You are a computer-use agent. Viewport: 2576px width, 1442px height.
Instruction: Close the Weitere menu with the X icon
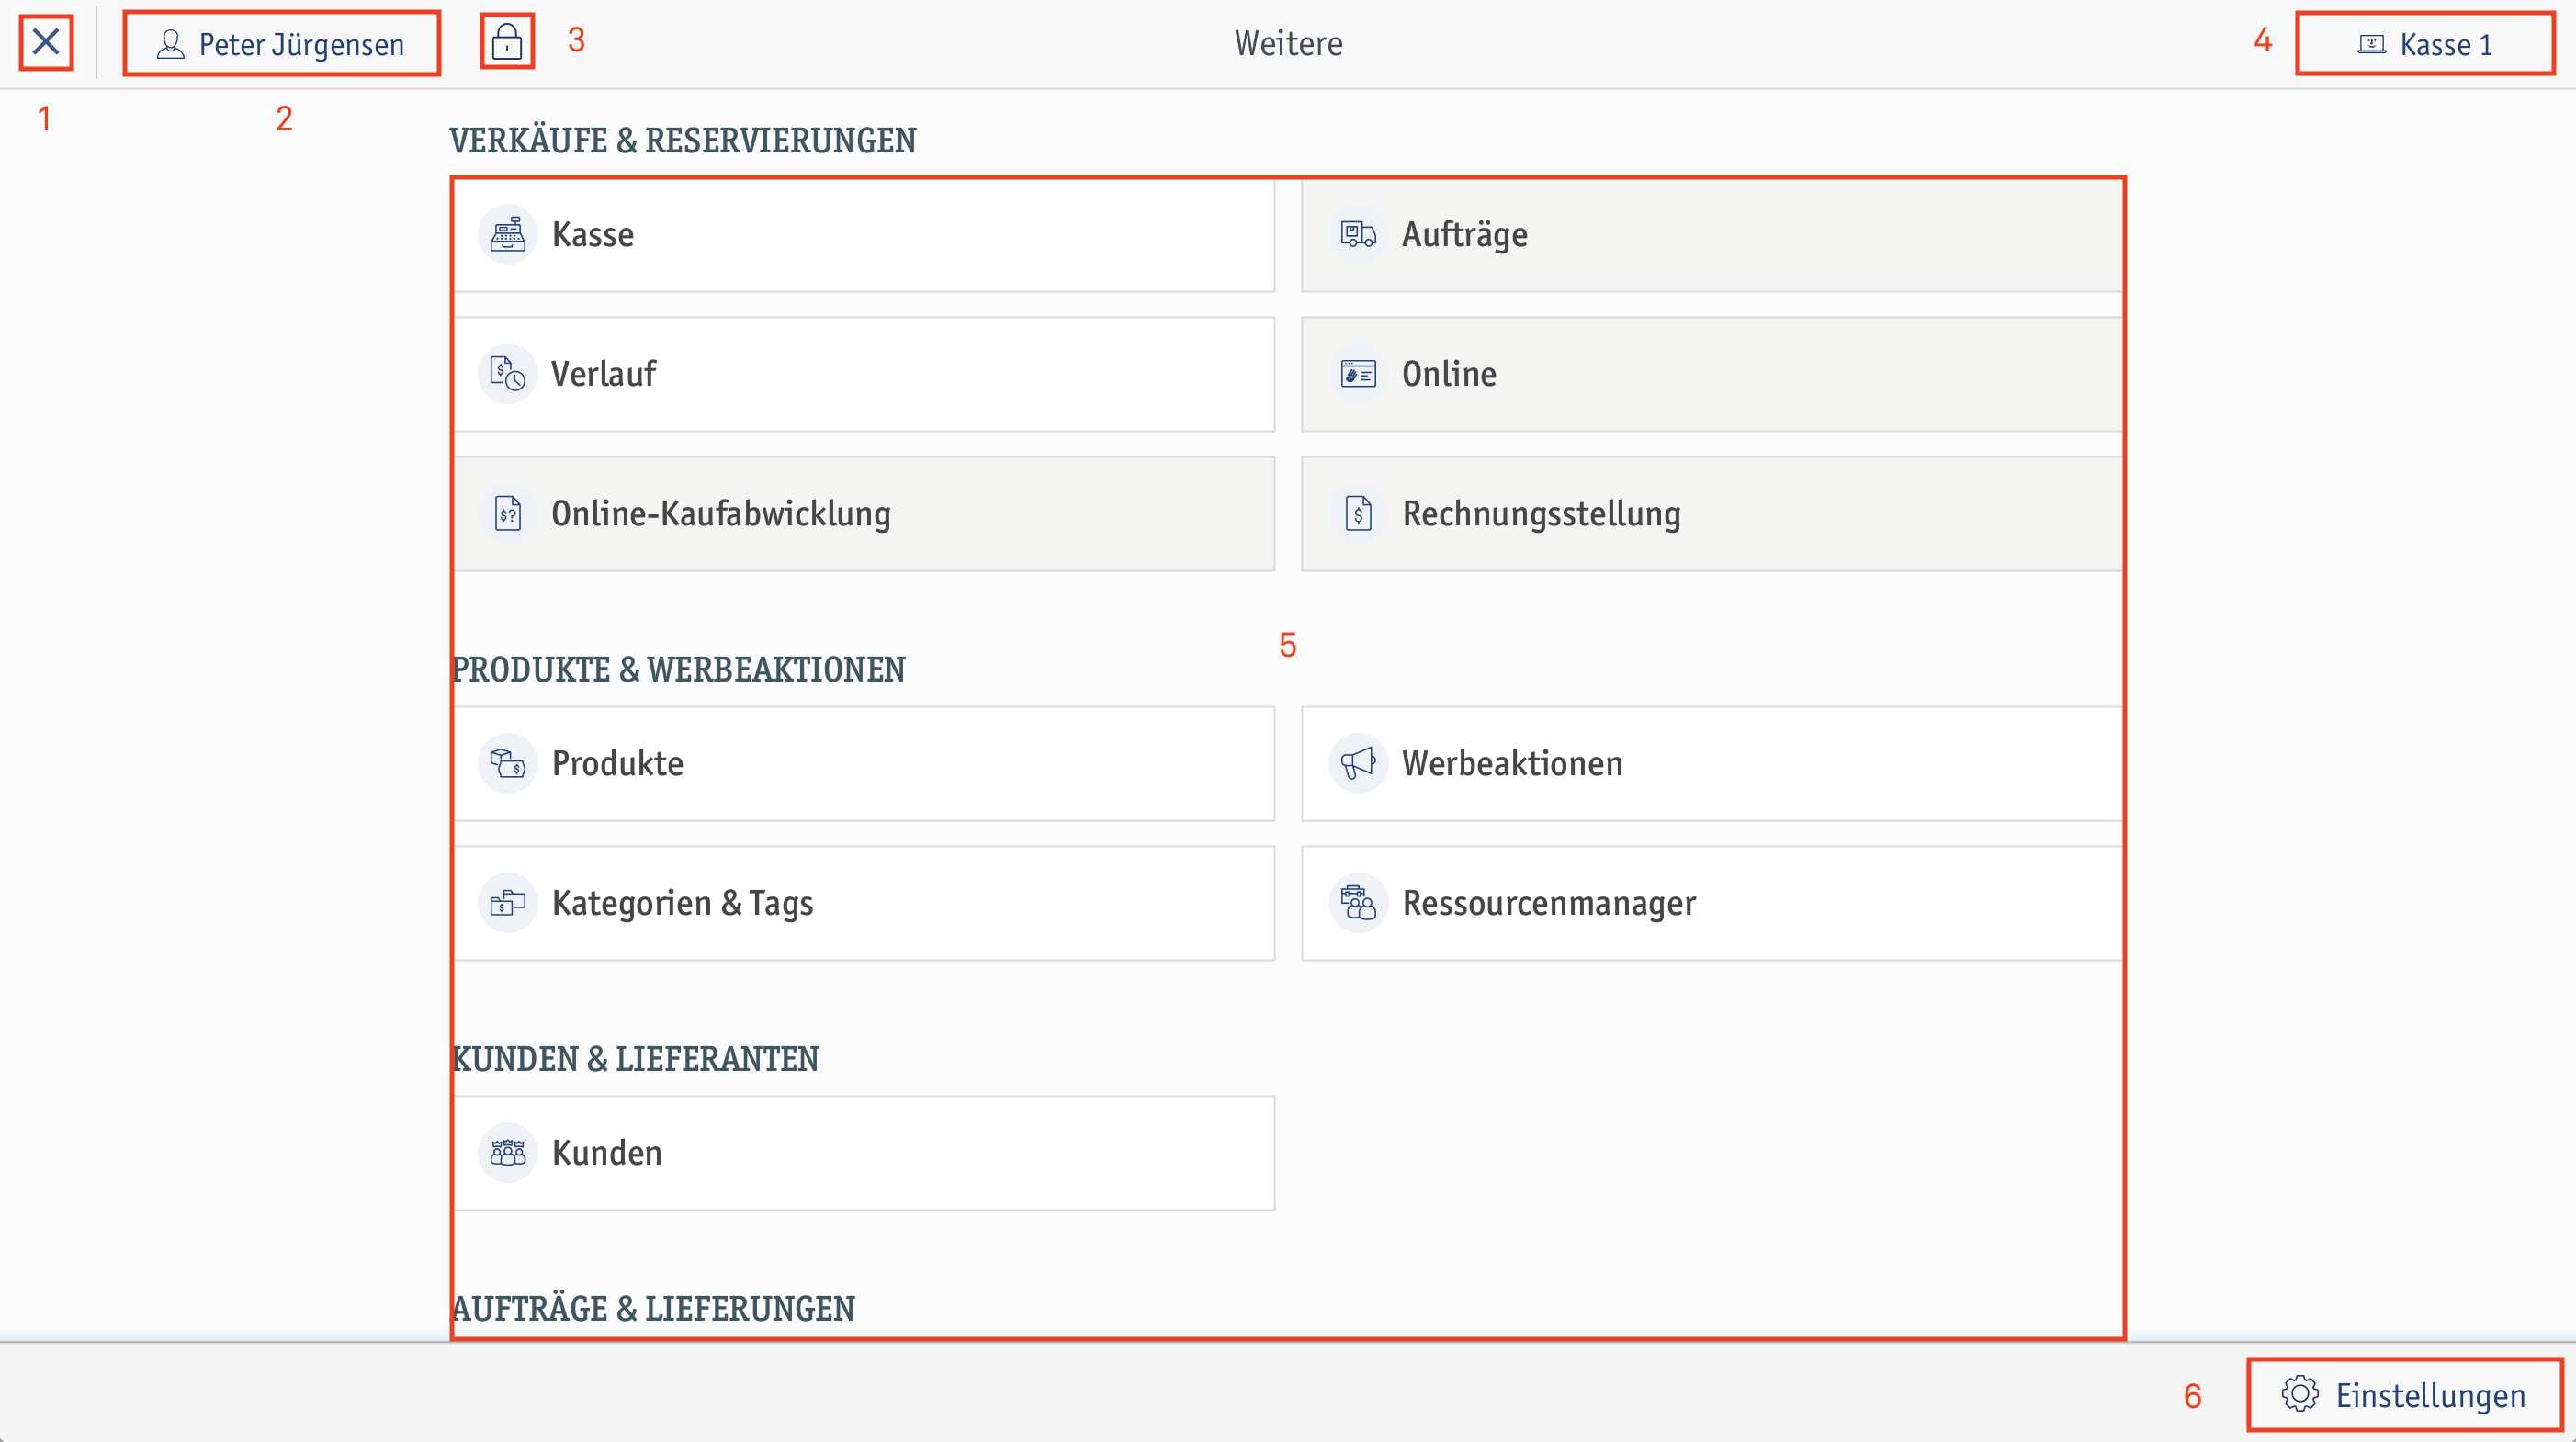click(x=46, y=43)
